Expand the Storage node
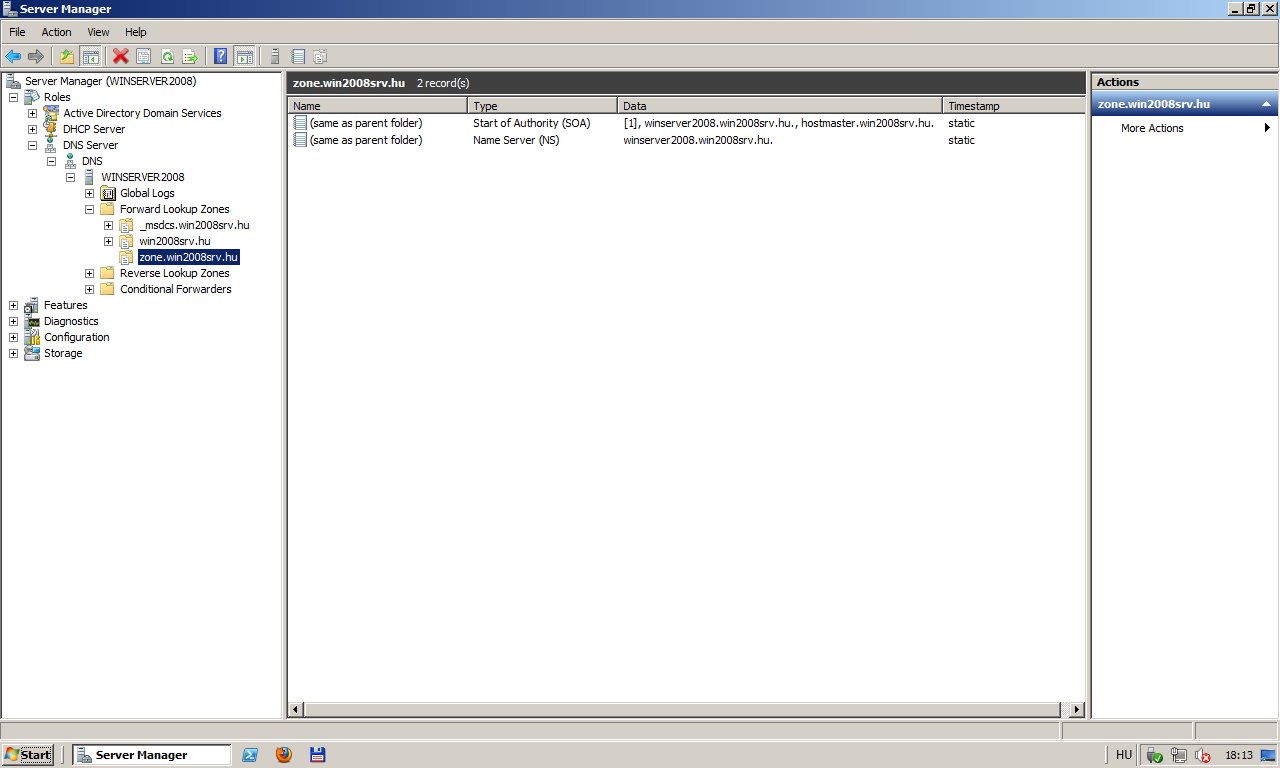1280x768 pixels. 13,353
